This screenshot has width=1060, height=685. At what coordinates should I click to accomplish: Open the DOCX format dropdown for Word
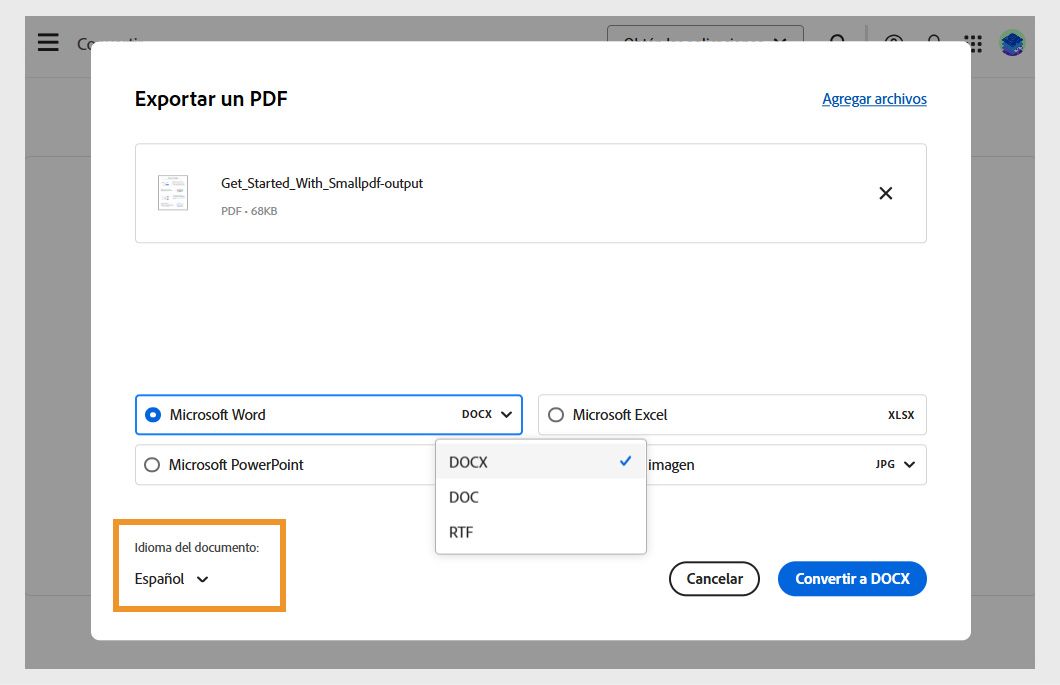tap(489, 414)
